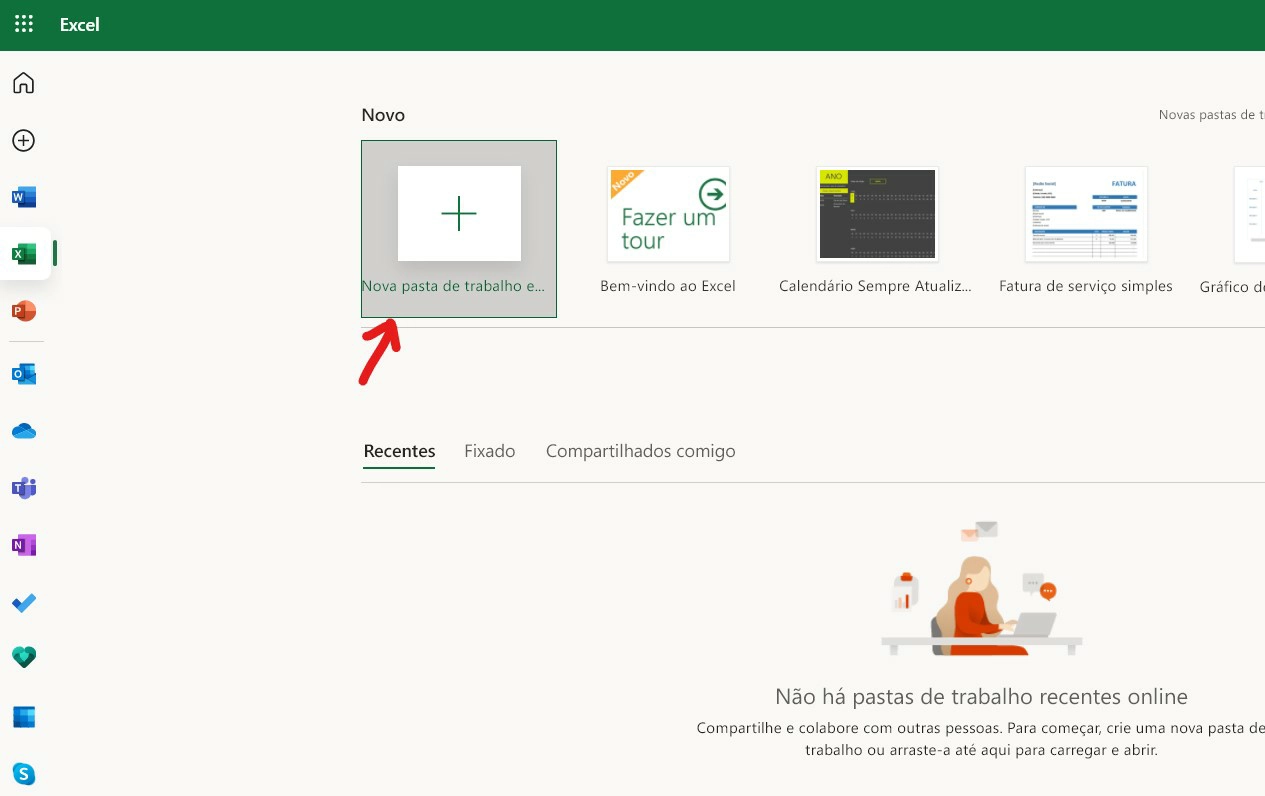Open the Compartilhados comigo tab
The width and height of the screenshot is (1265, 796).
(641, 451)
